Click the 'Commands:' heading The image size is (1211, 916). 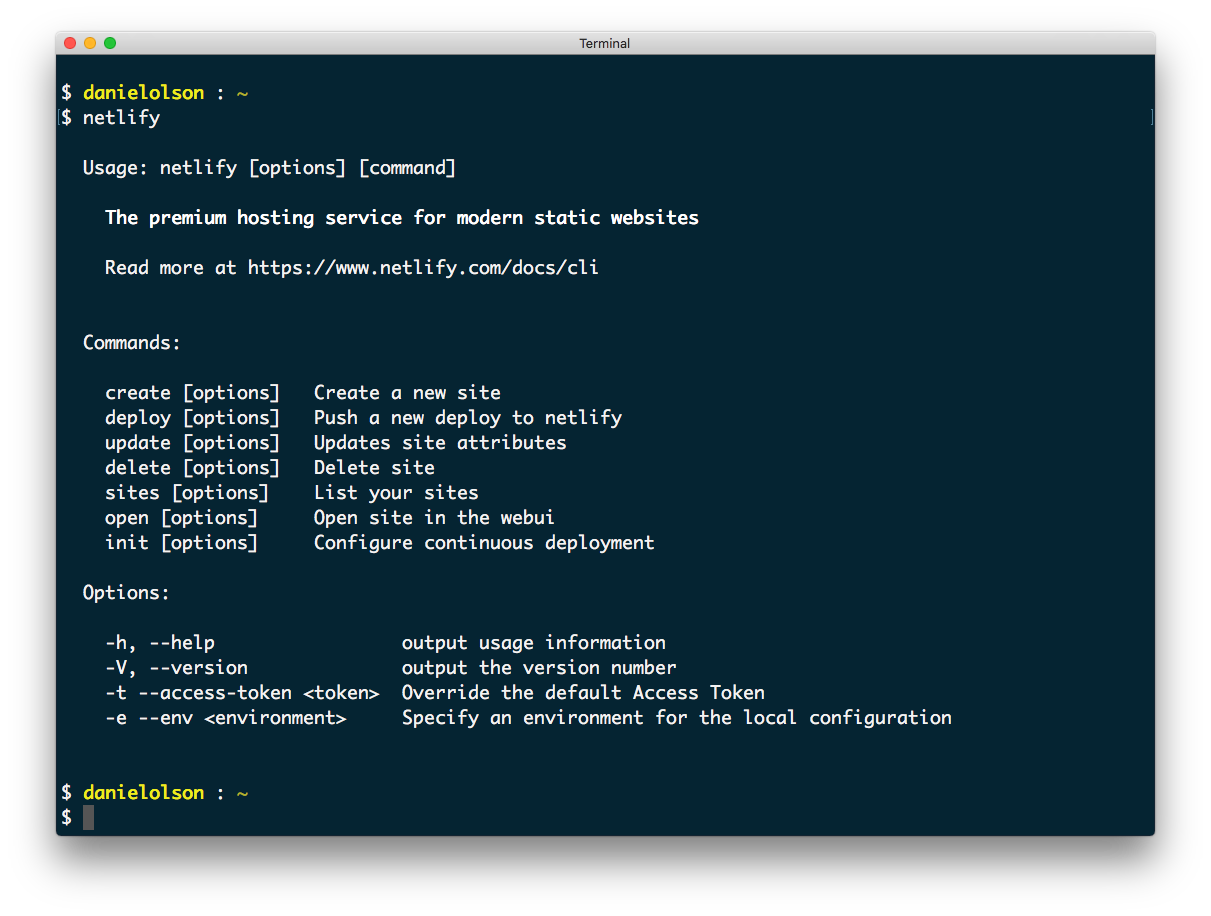tap(132, 343)
